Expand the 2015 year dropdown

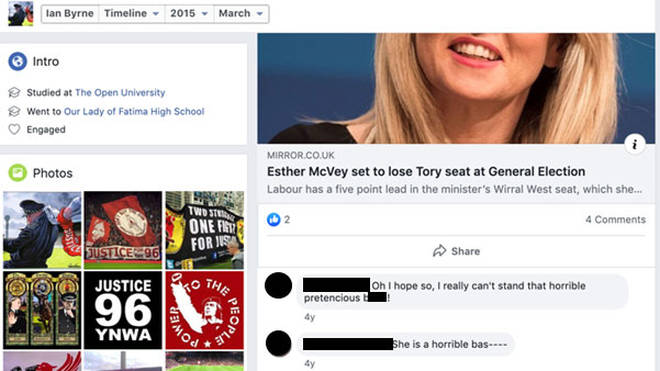pos(189,13)
